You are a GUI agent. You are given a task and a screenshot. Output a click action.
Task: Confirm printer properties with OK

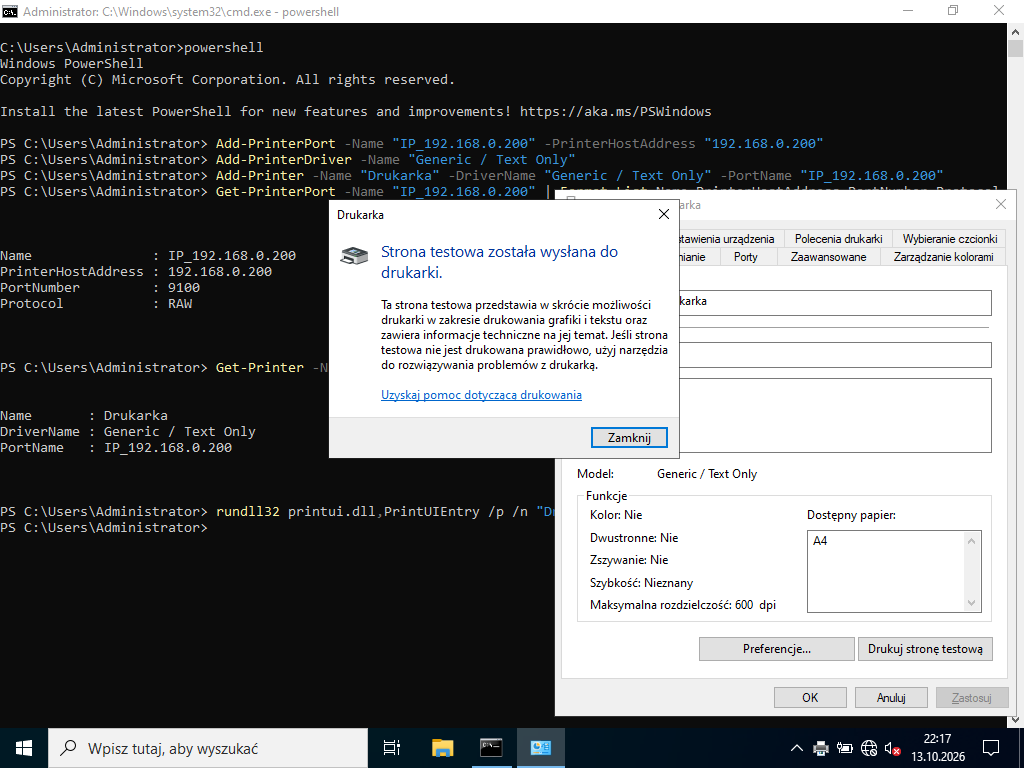810,697
